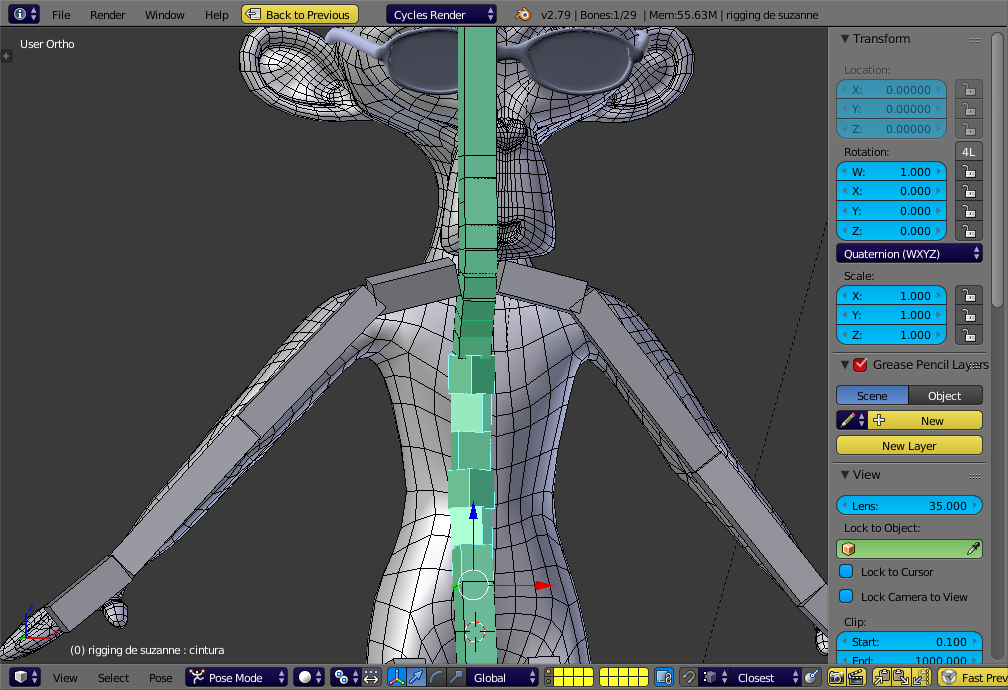Open the Window menu
The width and height of the screenshot is (1008, 690).
(165, 14)
